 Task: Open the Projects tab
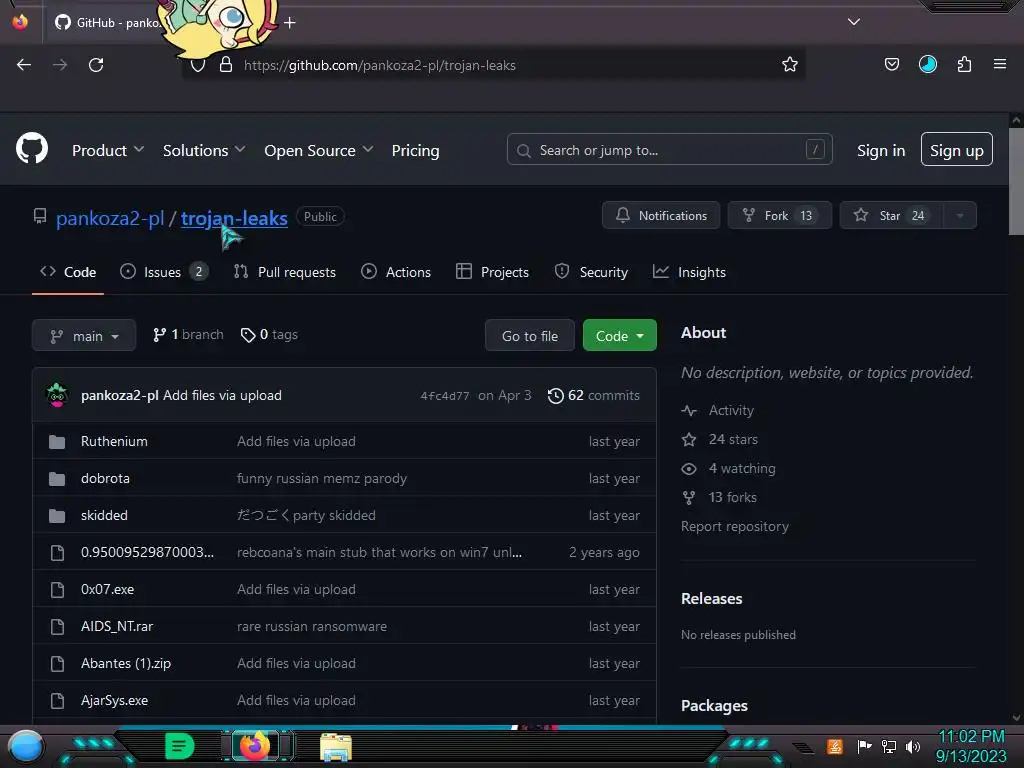[x=492, y=272]
